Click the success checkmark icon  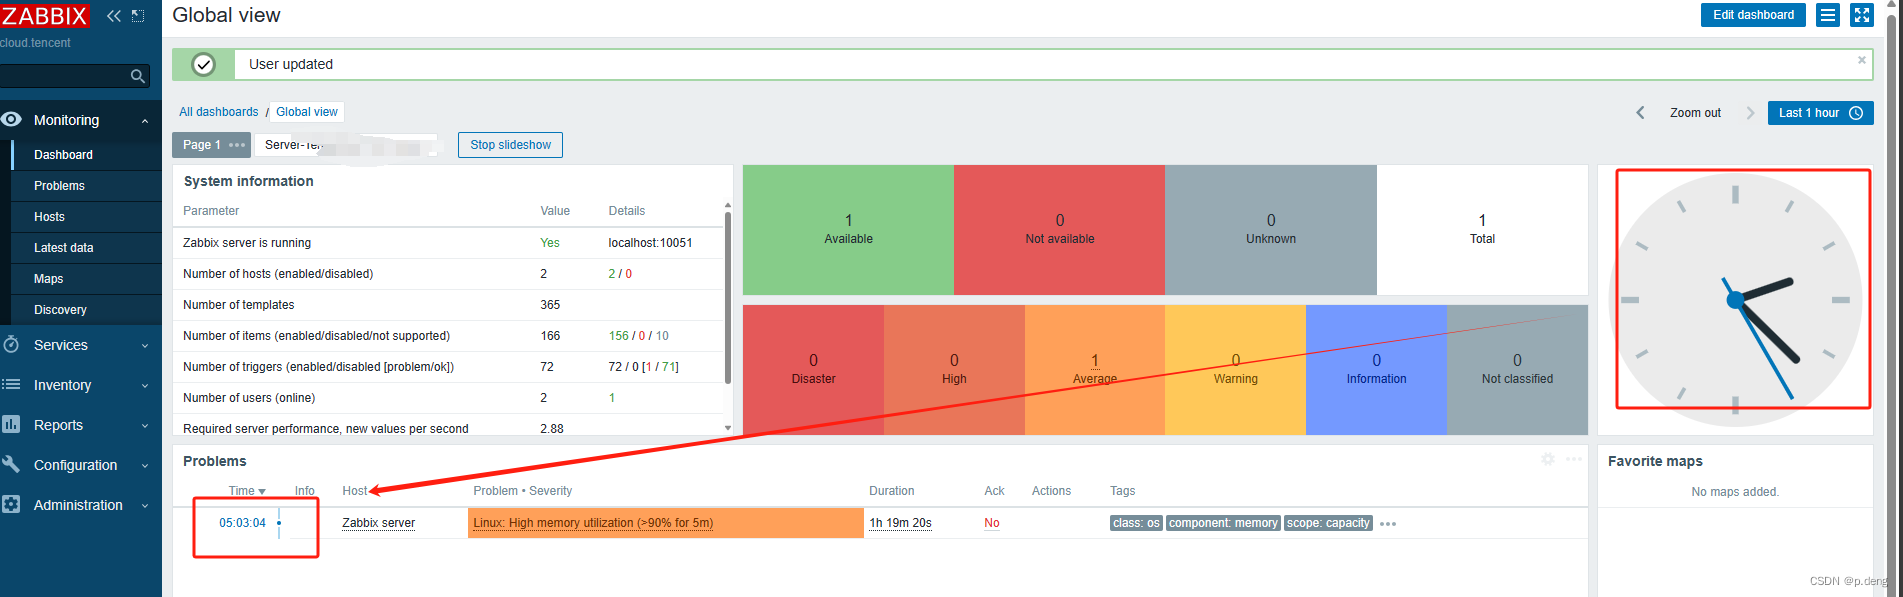pyautogui.click(x=203, y=64)
